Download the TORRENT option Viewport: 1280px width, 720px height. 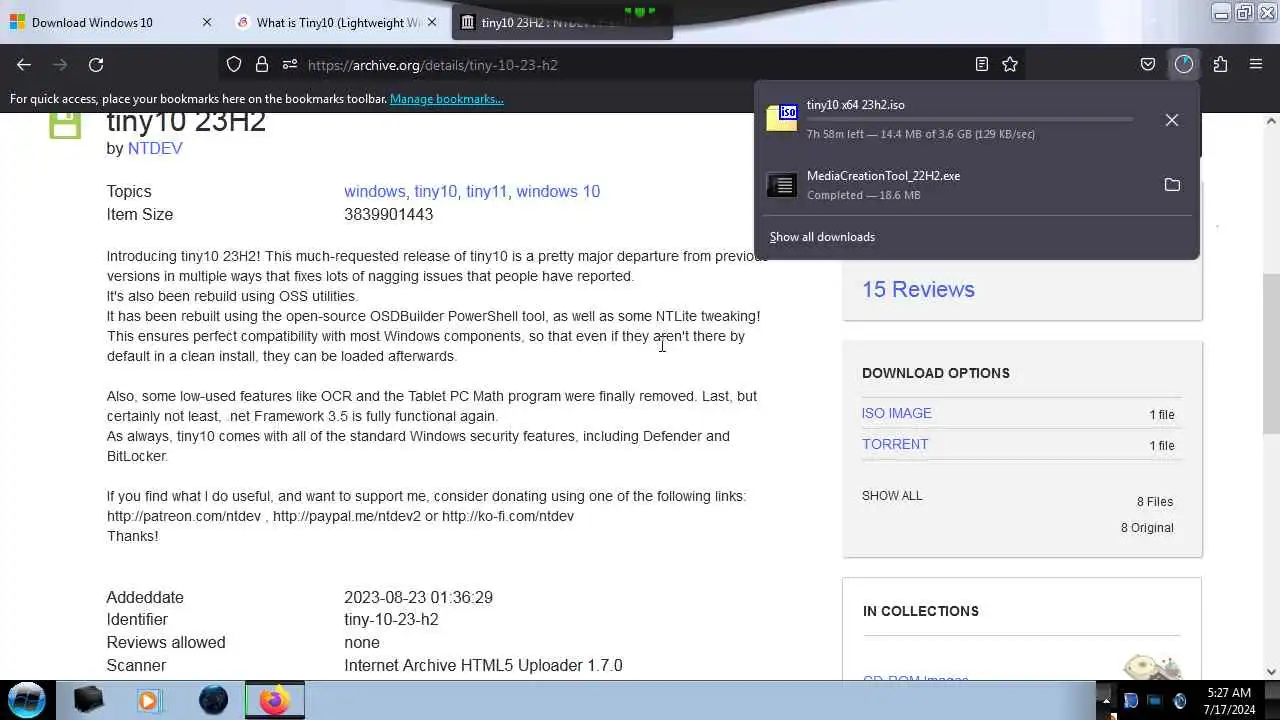coord(895,444)
